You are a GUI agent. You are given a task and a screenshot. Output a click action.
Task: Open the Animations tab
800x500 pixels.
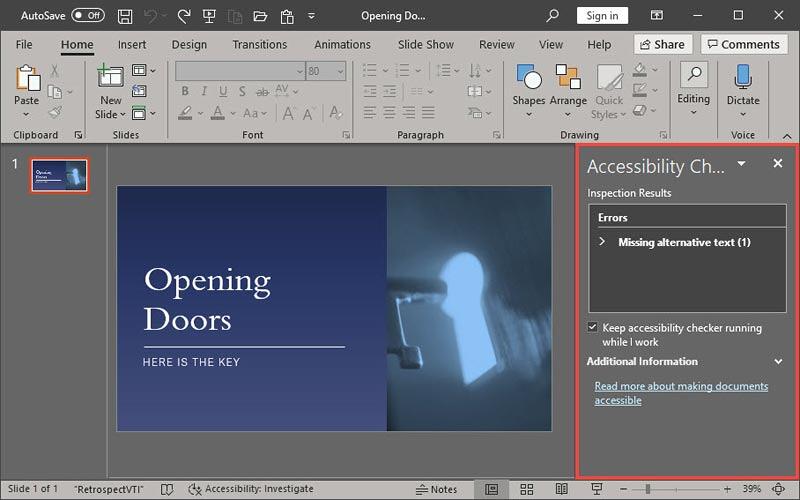(x=342, y=45)
